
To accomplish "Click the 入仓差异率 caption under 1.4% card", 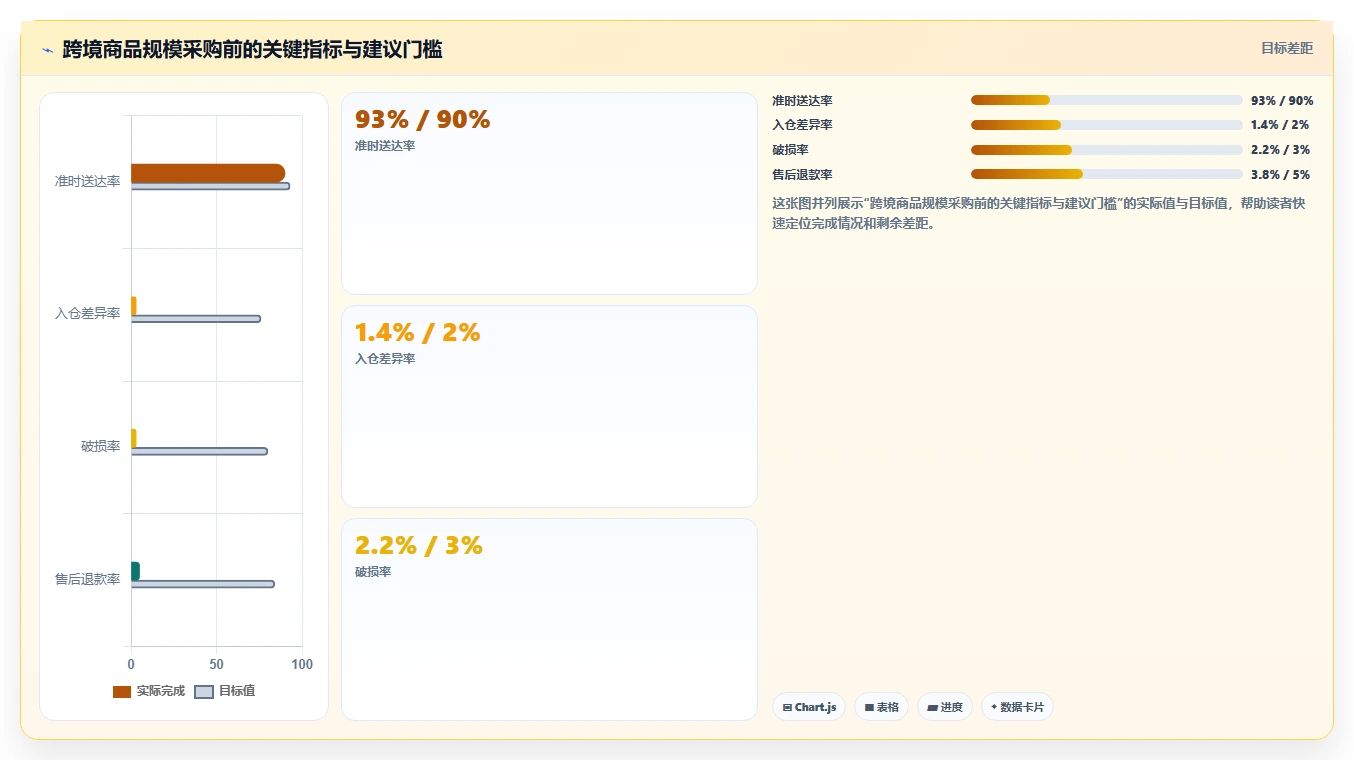I will point(385,359).
